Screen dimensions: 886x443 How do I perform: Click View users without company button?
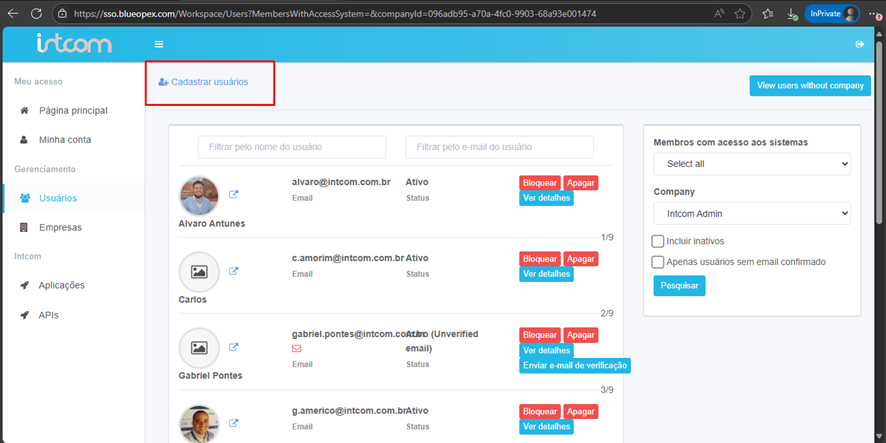(x=810, y=86)
